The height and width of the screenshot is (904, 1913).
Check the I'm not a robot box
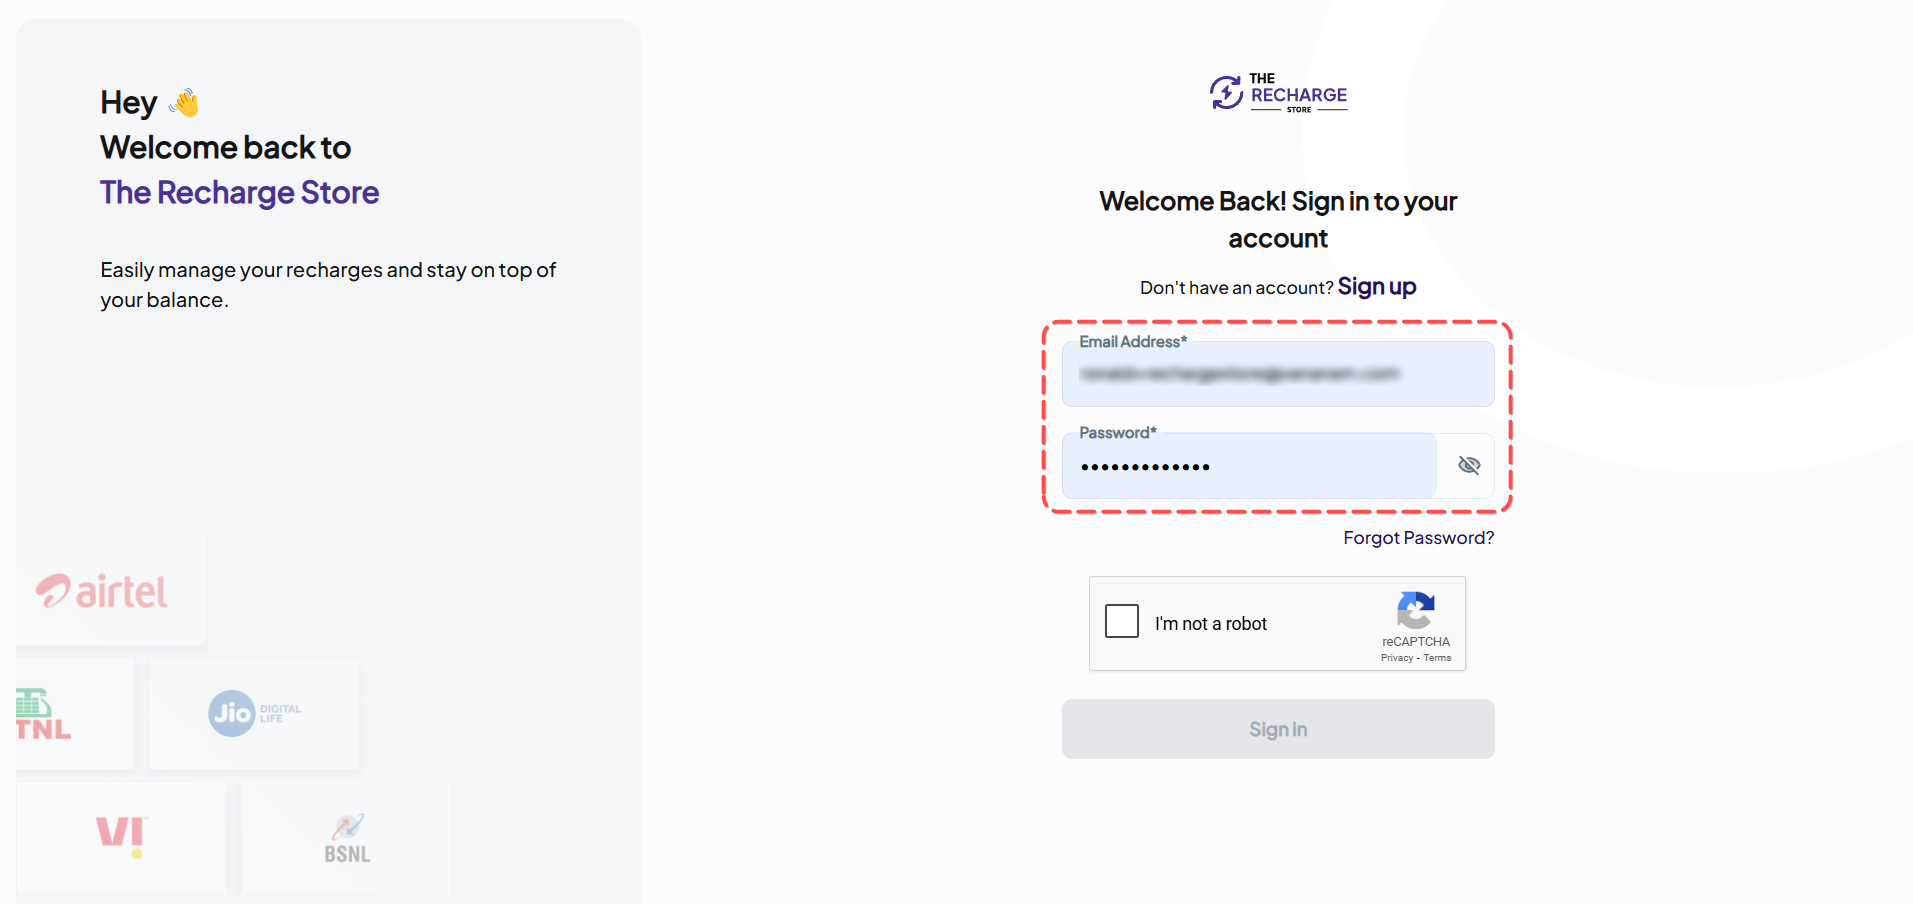(x=1122, y=621)
